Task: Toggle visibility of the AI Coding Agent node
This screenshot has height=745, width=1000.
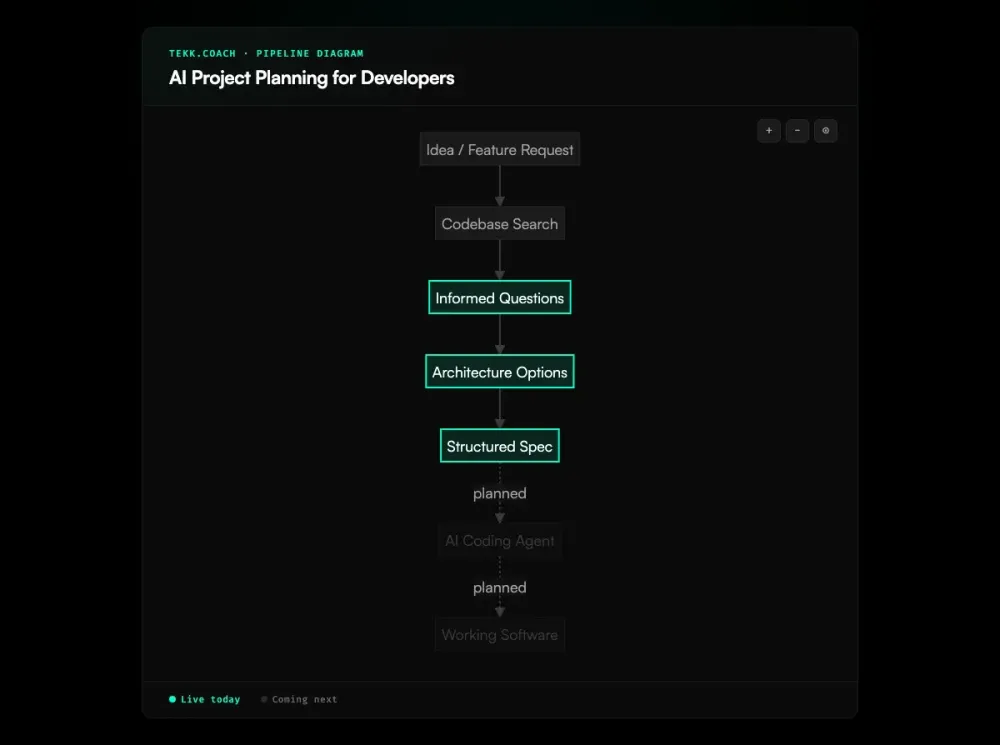Action: 499,541
